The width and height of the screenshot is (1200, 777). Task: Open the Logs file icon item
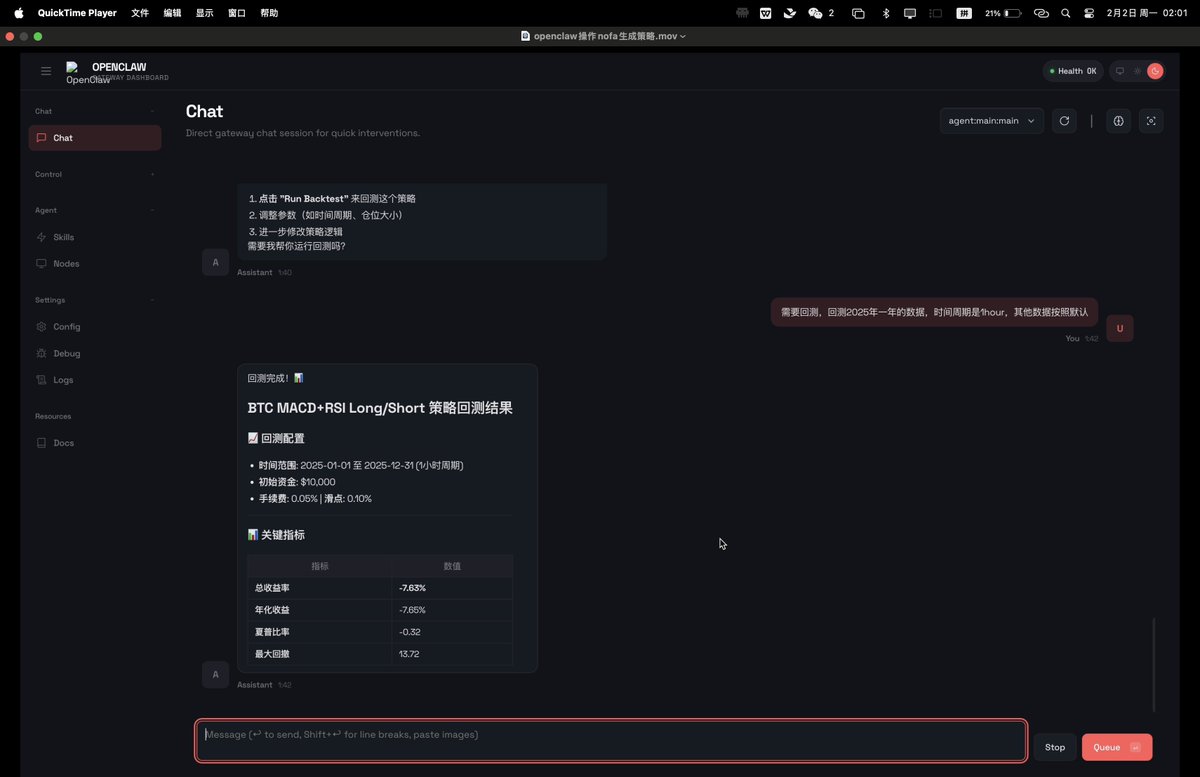tap(95, 380)
